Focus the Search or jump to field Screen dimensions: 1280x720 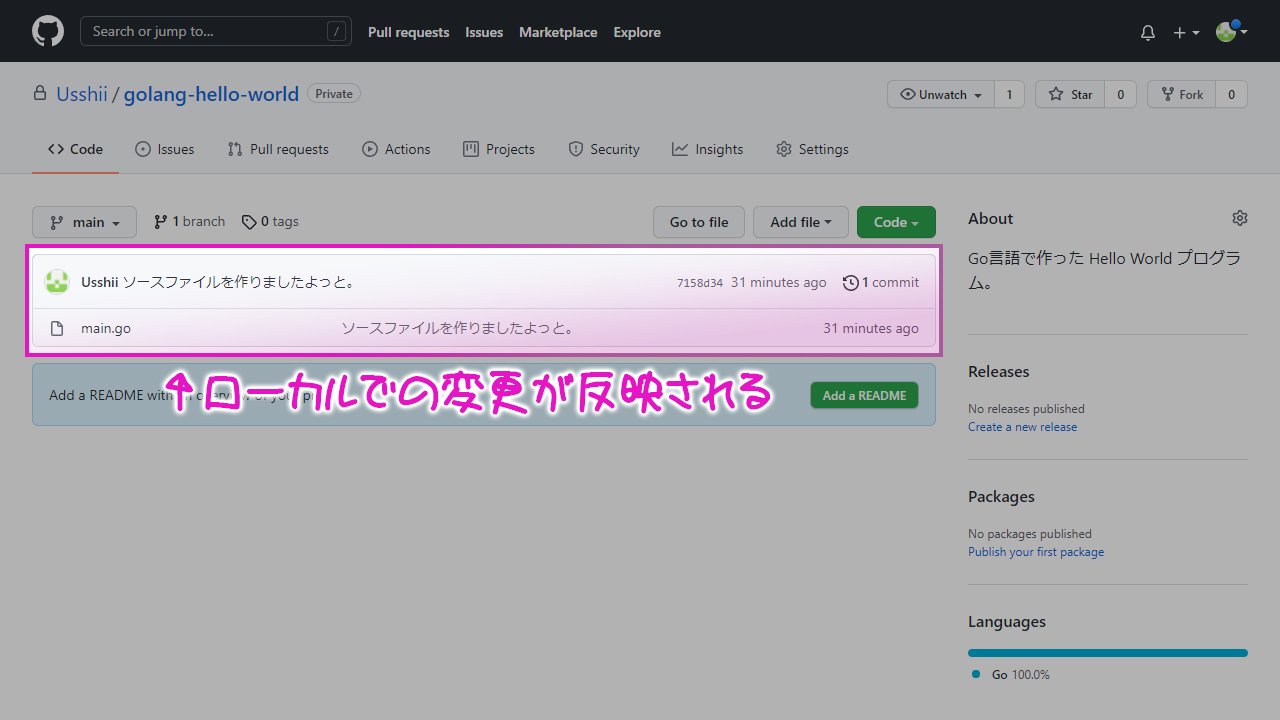216,31
